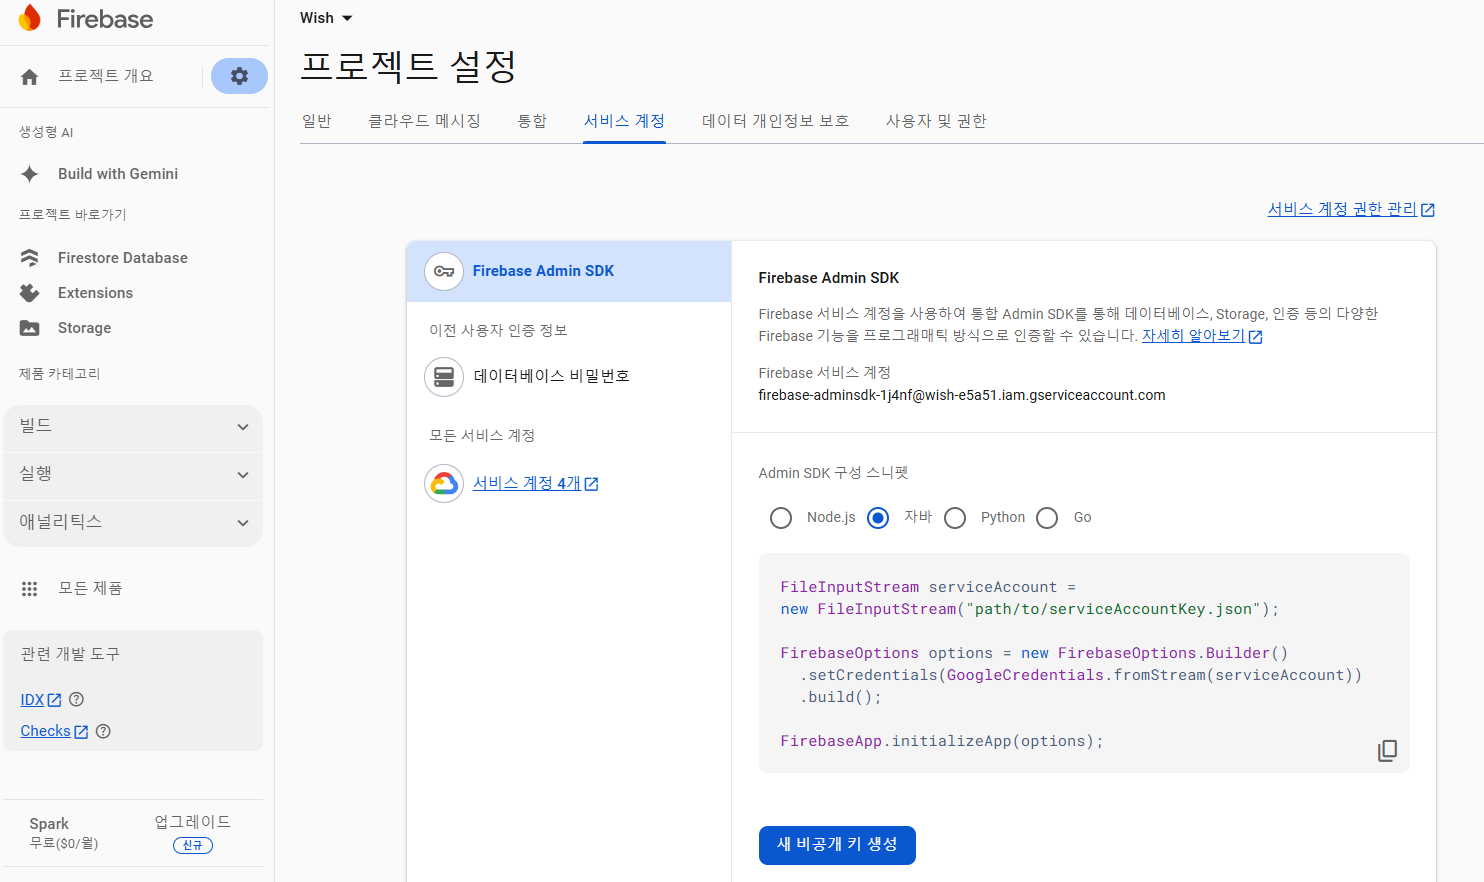Switch to the 클라우드 메시징 tab
This screenshot has width=1484, height=882.
[425, 121]
